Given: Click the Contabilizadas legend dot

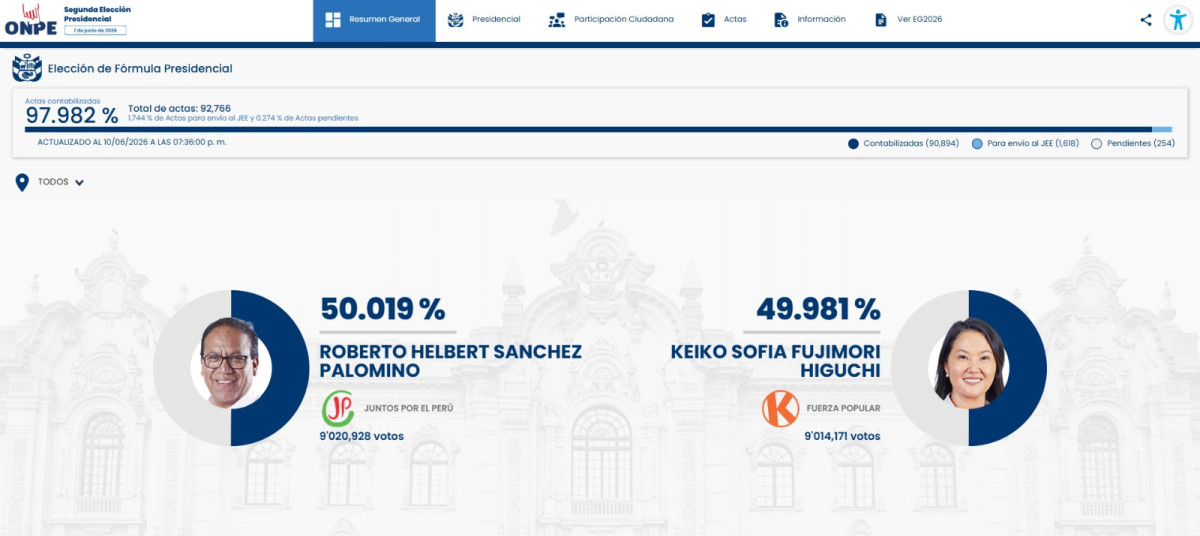Looking at the screenshot, I should 853,144.
